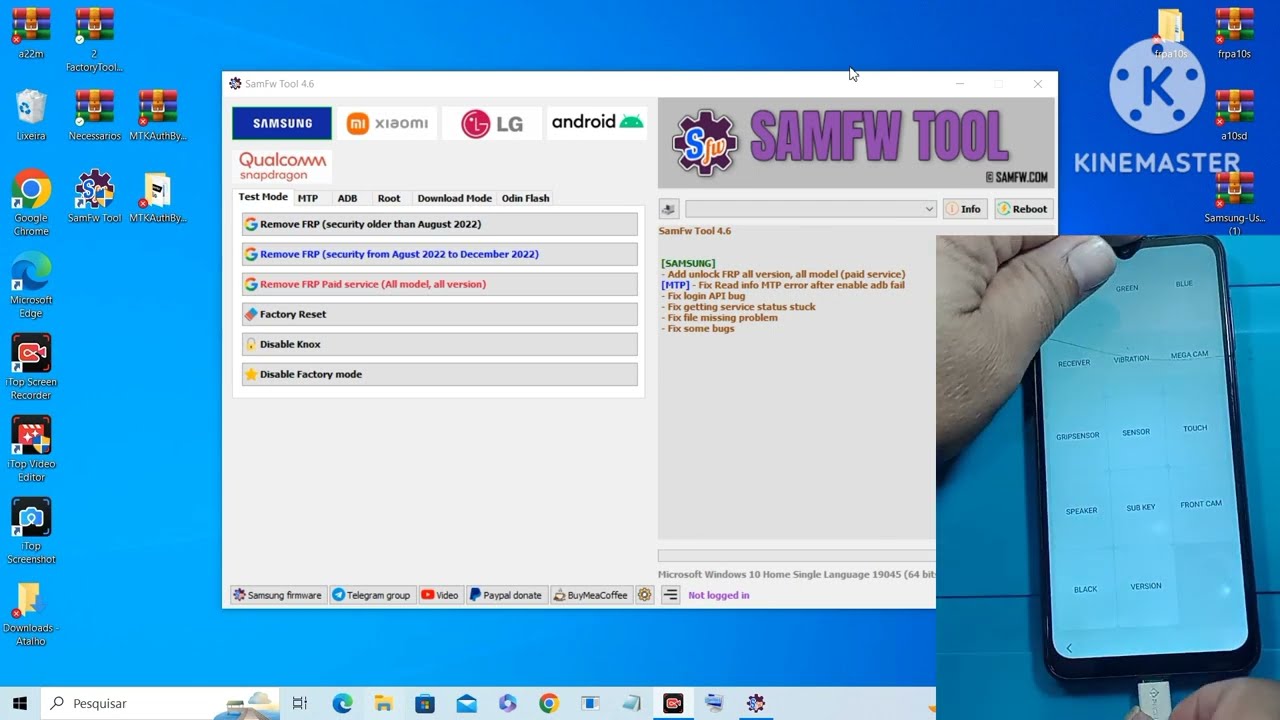Switch to iTop Screen Recorder on taskbar
Viewport: 1280px width, 720px height.
673,703
